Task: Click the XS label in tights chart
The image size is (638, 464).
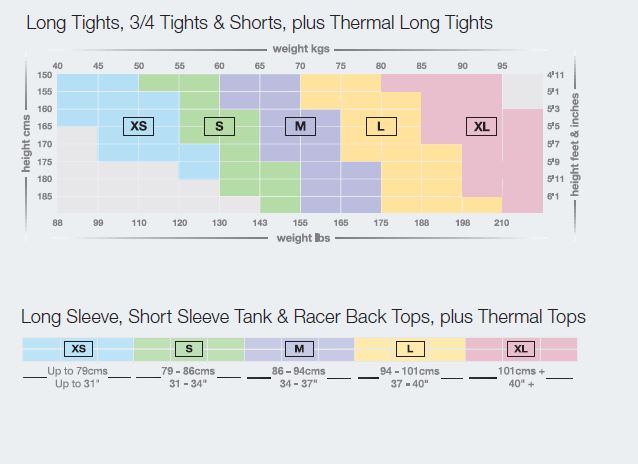Action: coord(138,126)
